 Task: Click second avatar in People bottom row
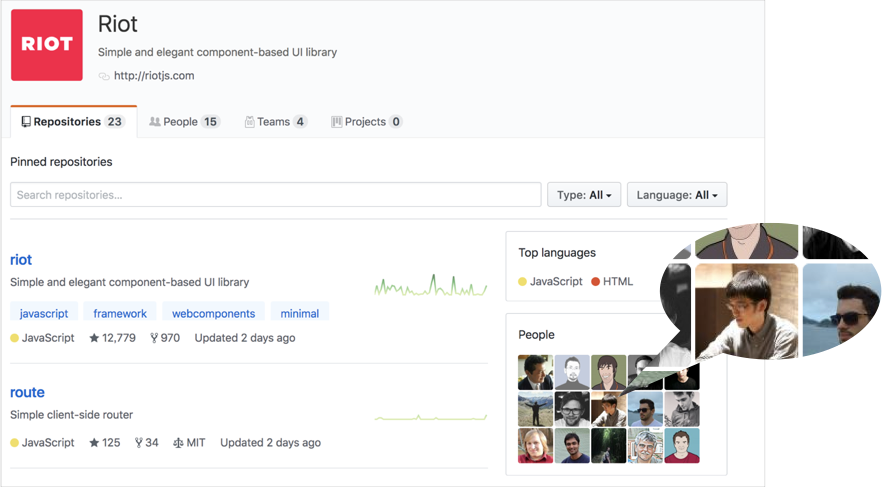coord(572,445)
